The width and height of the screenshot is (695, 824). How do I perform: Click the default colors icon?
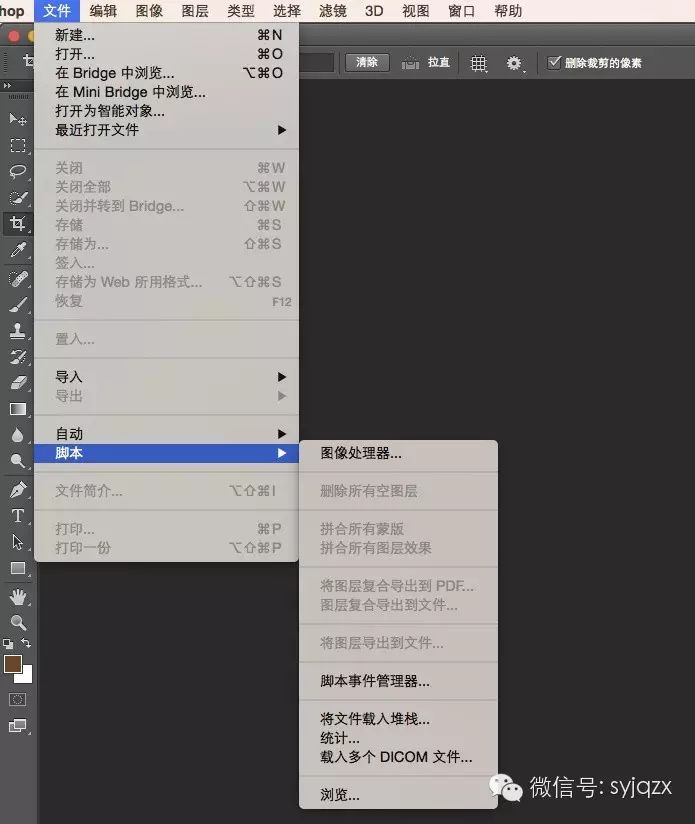[8, 644]
